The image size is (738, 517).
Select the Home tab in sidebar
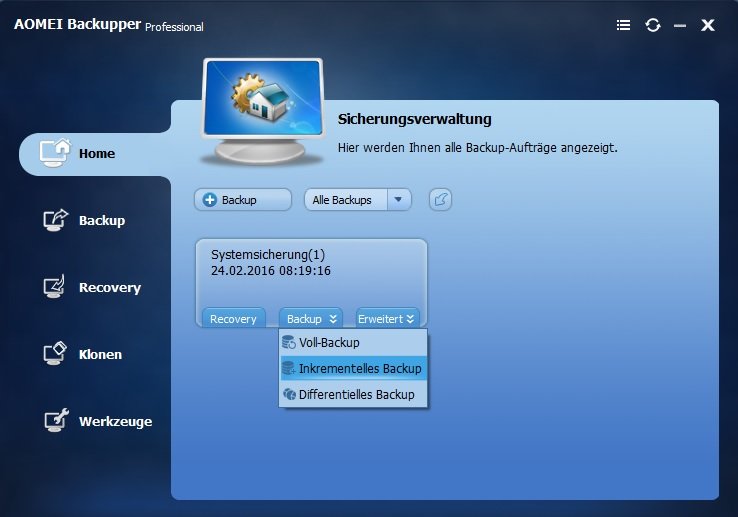95,154
